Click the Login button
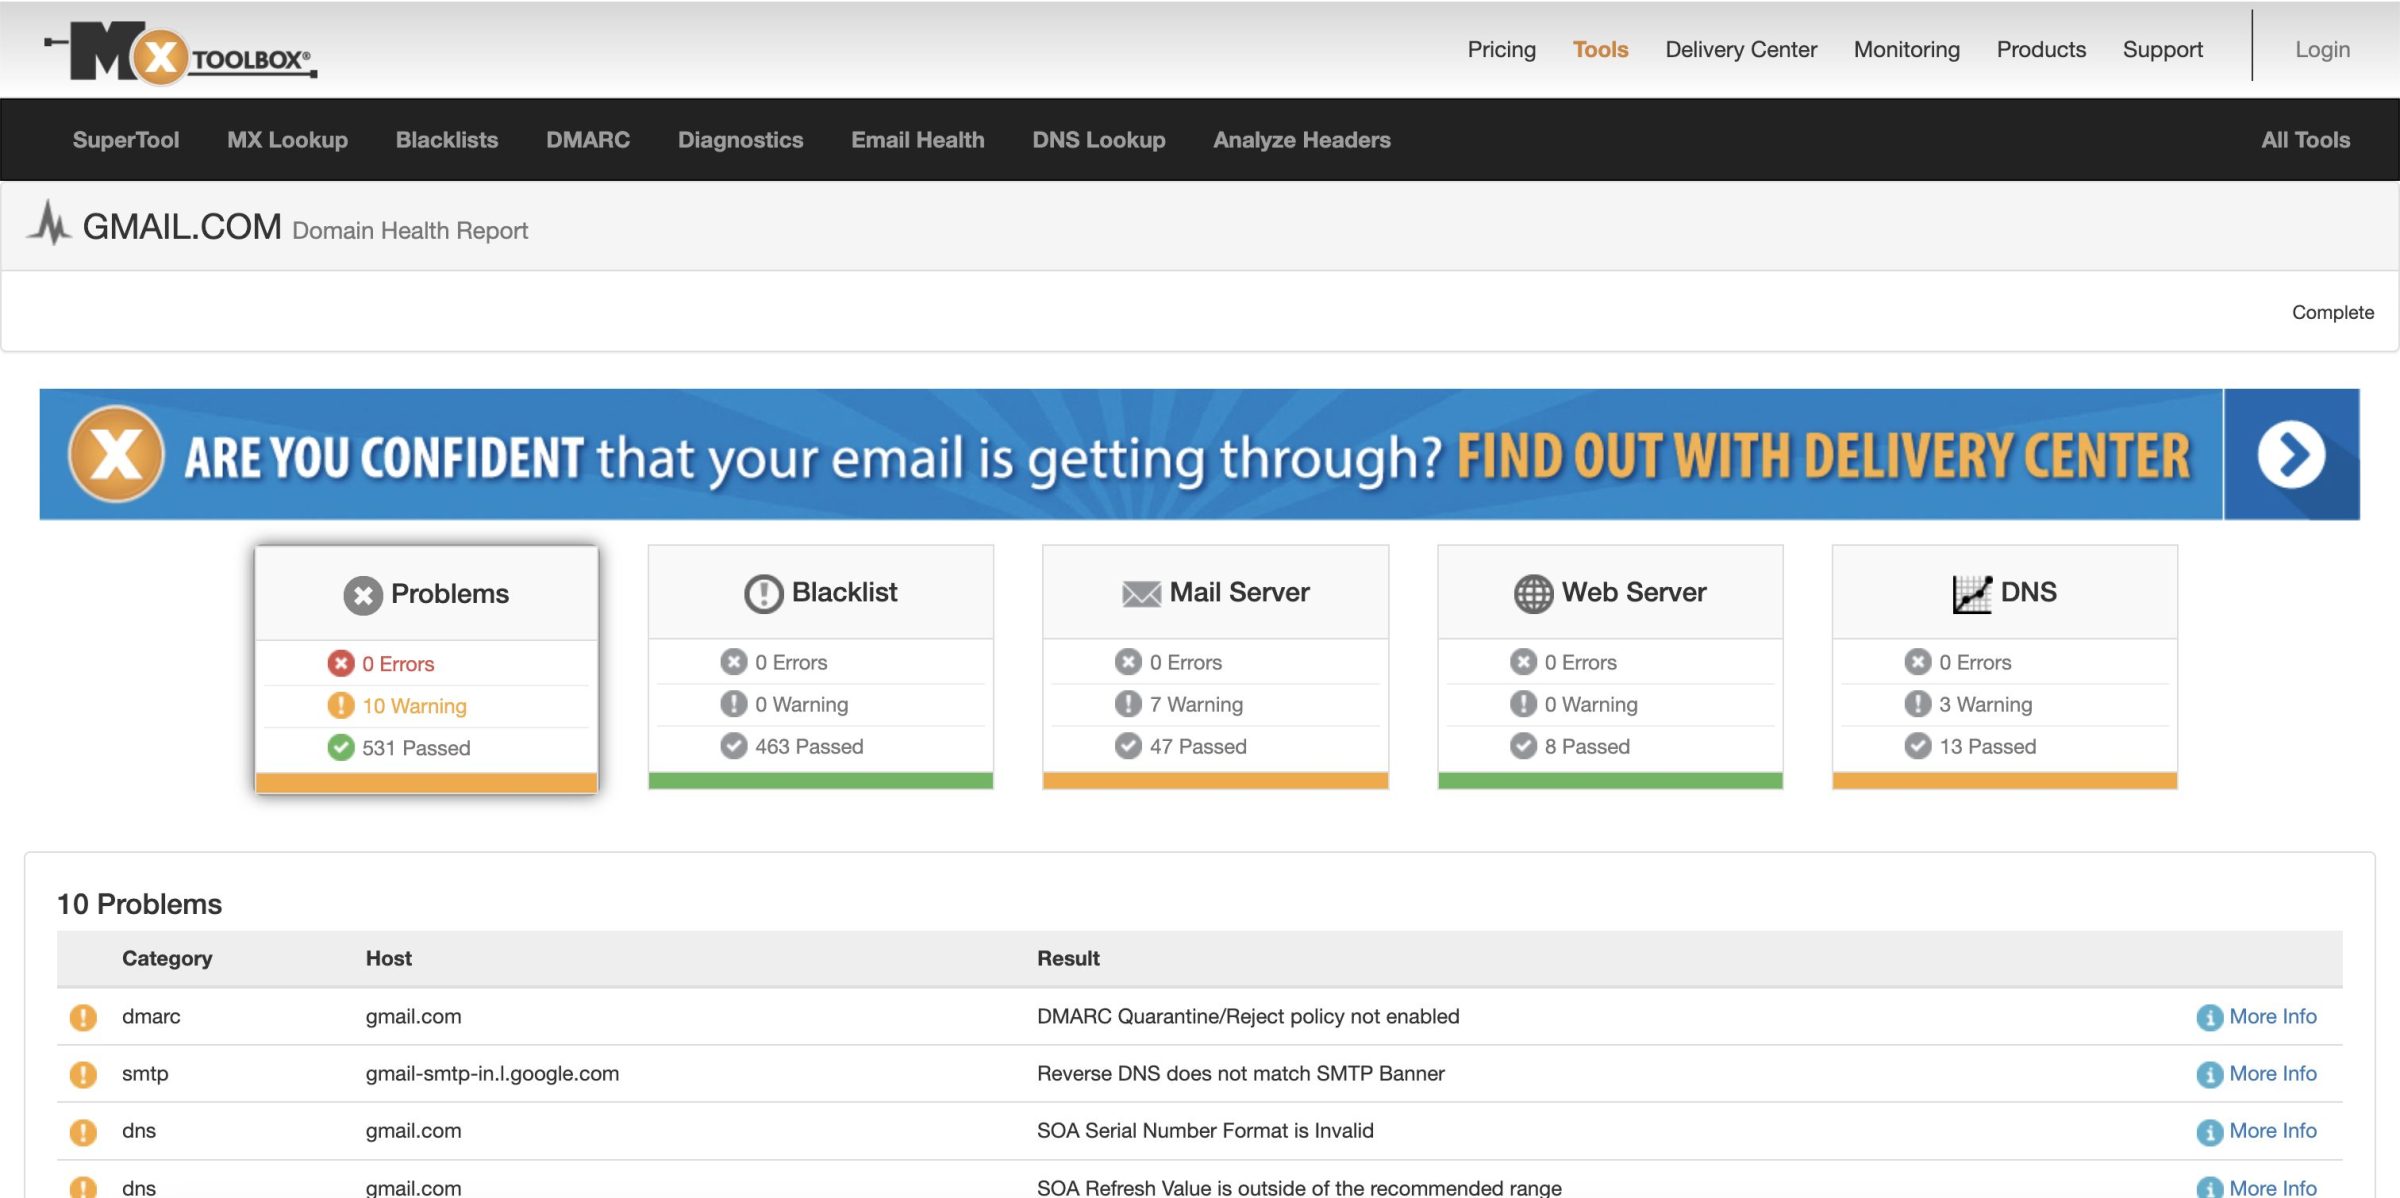2400x1198 pixels. 2320,47
